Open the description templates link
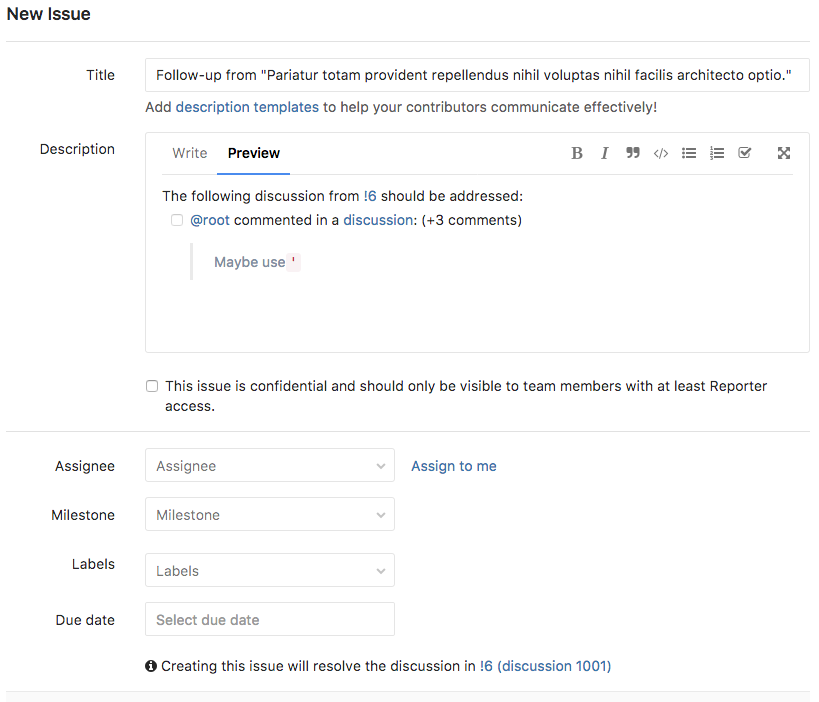The height and width of the screenshot is (702, 819). pyautogui.click(x=247, y=107)
